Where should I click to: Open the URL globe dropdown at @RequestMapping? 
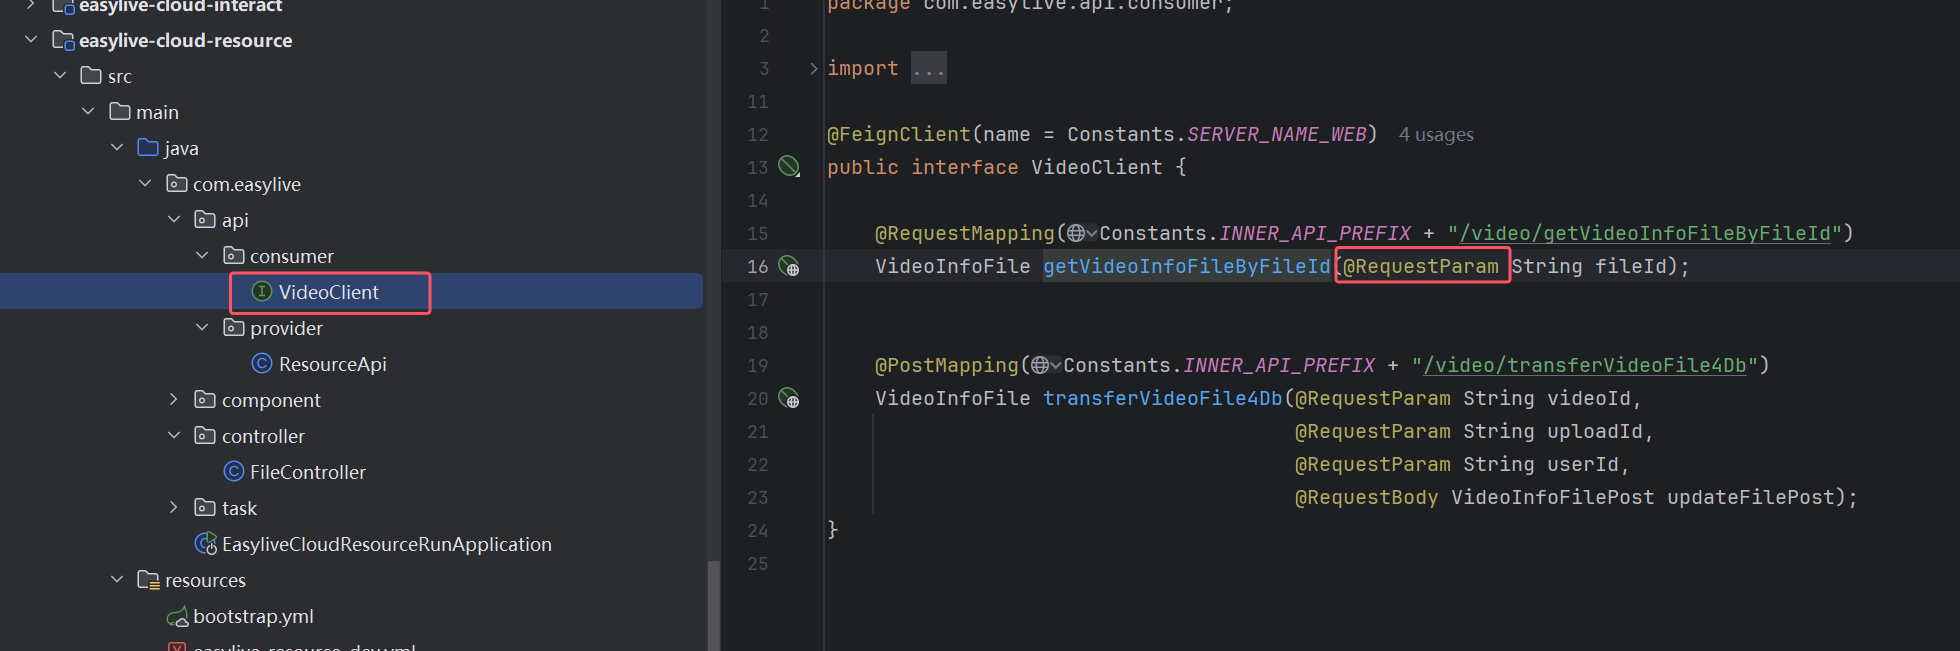pyautogui.click(x=1081, y=233)
